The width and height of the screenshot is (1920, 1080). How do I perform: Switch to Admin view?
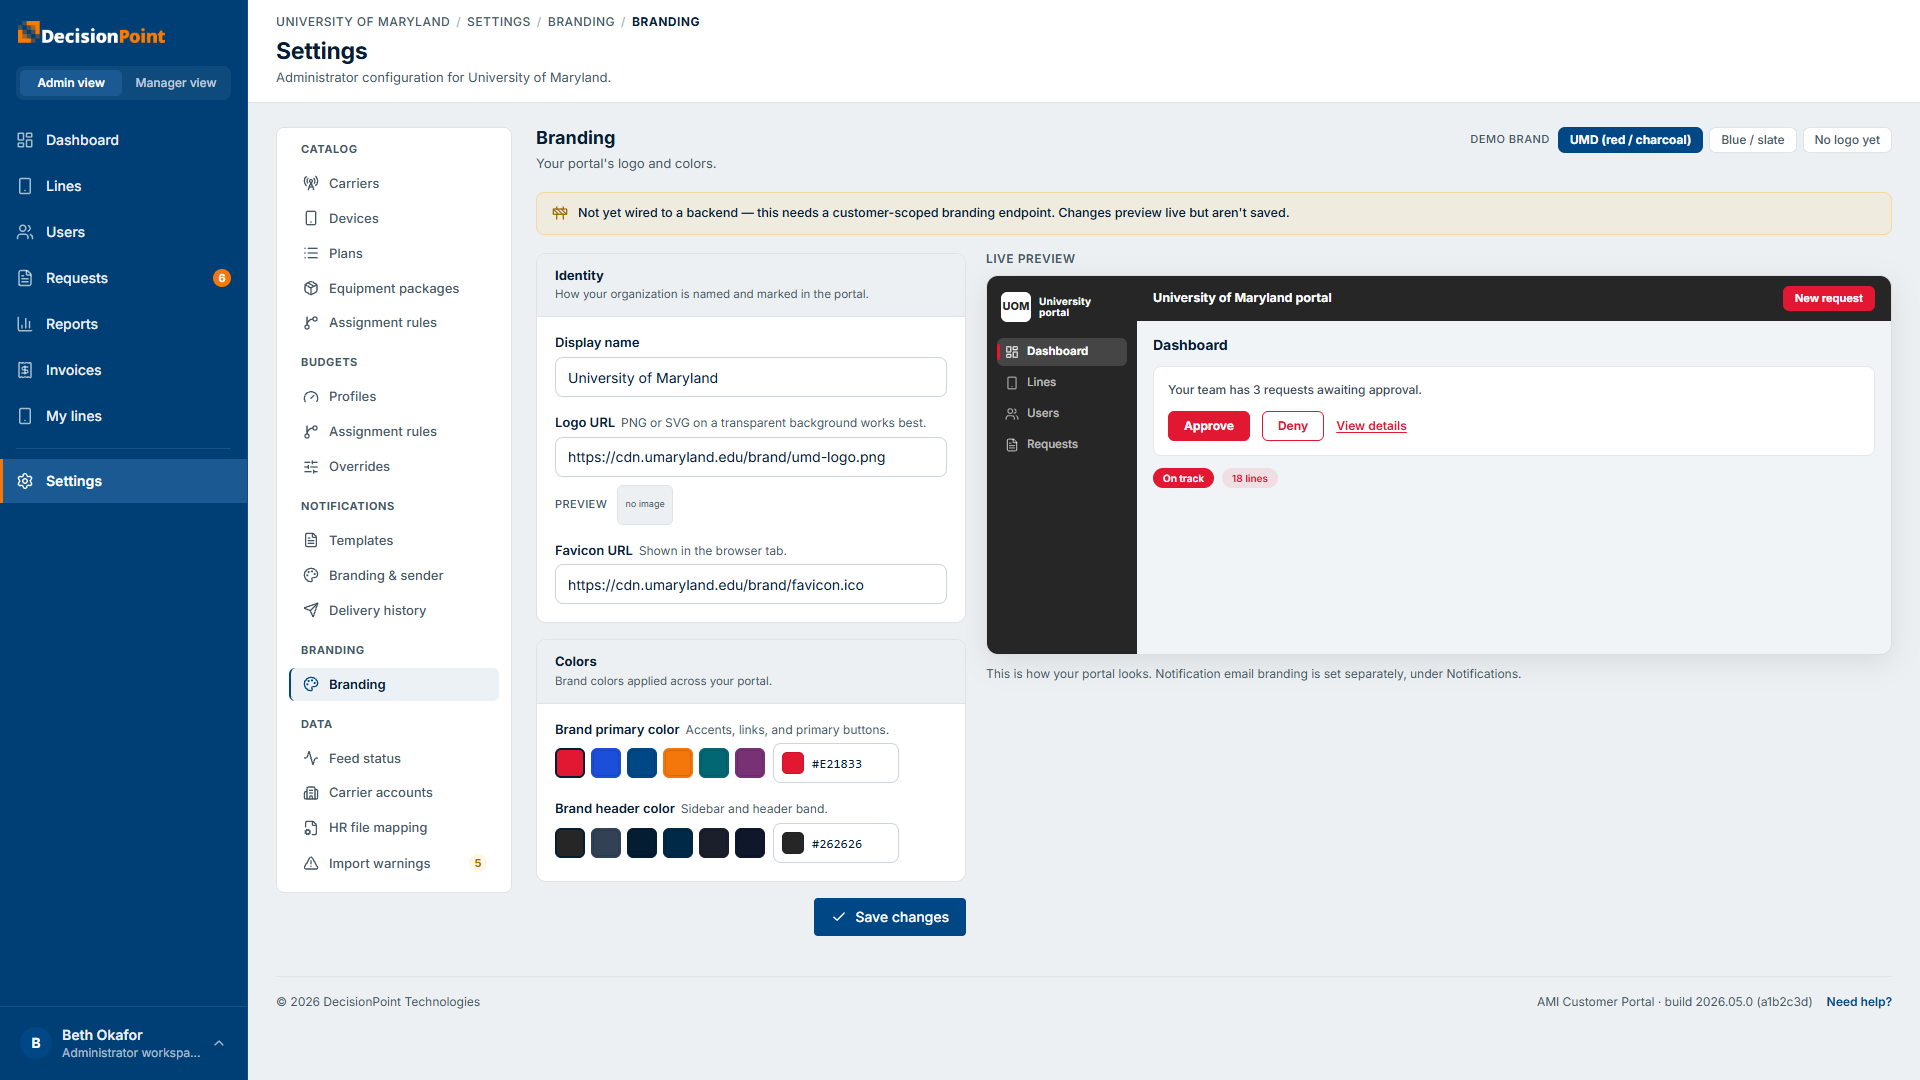pyautogui.click(x=71, y=83)
